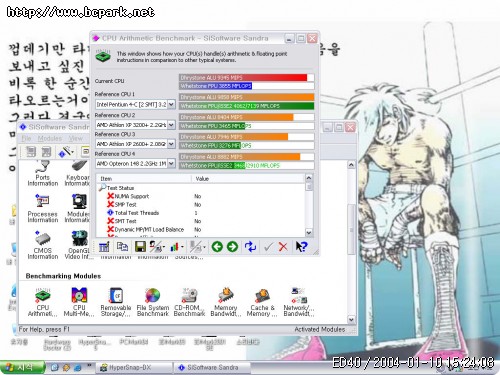Open CPU Multi-Media benchmark module icon
This screenshot has width=500, height=375.
click(x=79, y=303)
